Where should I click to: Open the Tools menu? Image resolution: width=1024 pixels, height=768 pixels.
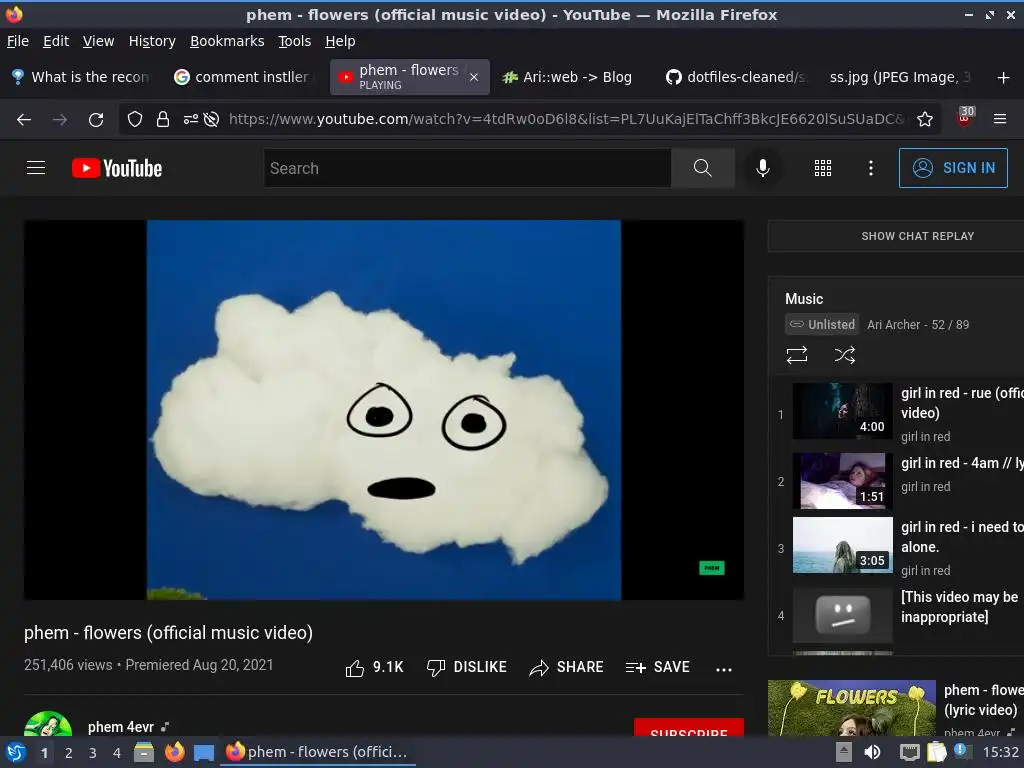[x=295, y=41]
